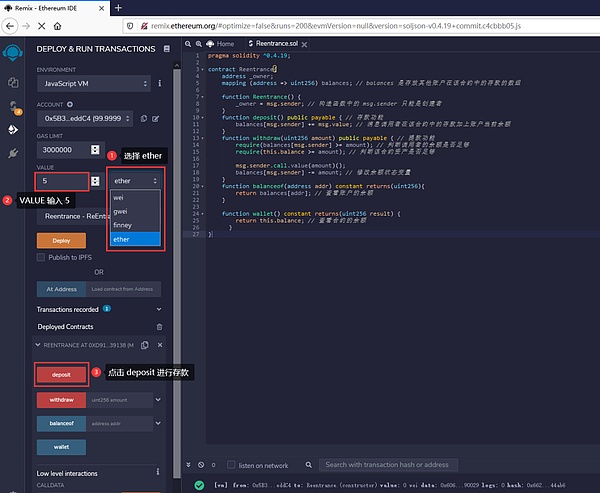This screenshot has width=600, height=493.
Task: Expand the Transactions recorded section
Action: pyautogui.click(x=159, y=309)
